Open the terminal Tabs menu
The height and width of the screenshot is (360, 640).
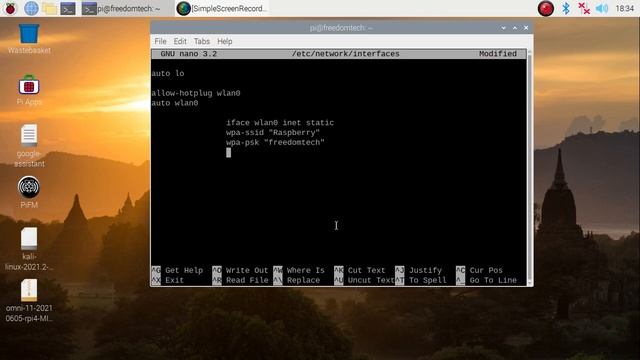pyautogui.click(x=202, y=41)
